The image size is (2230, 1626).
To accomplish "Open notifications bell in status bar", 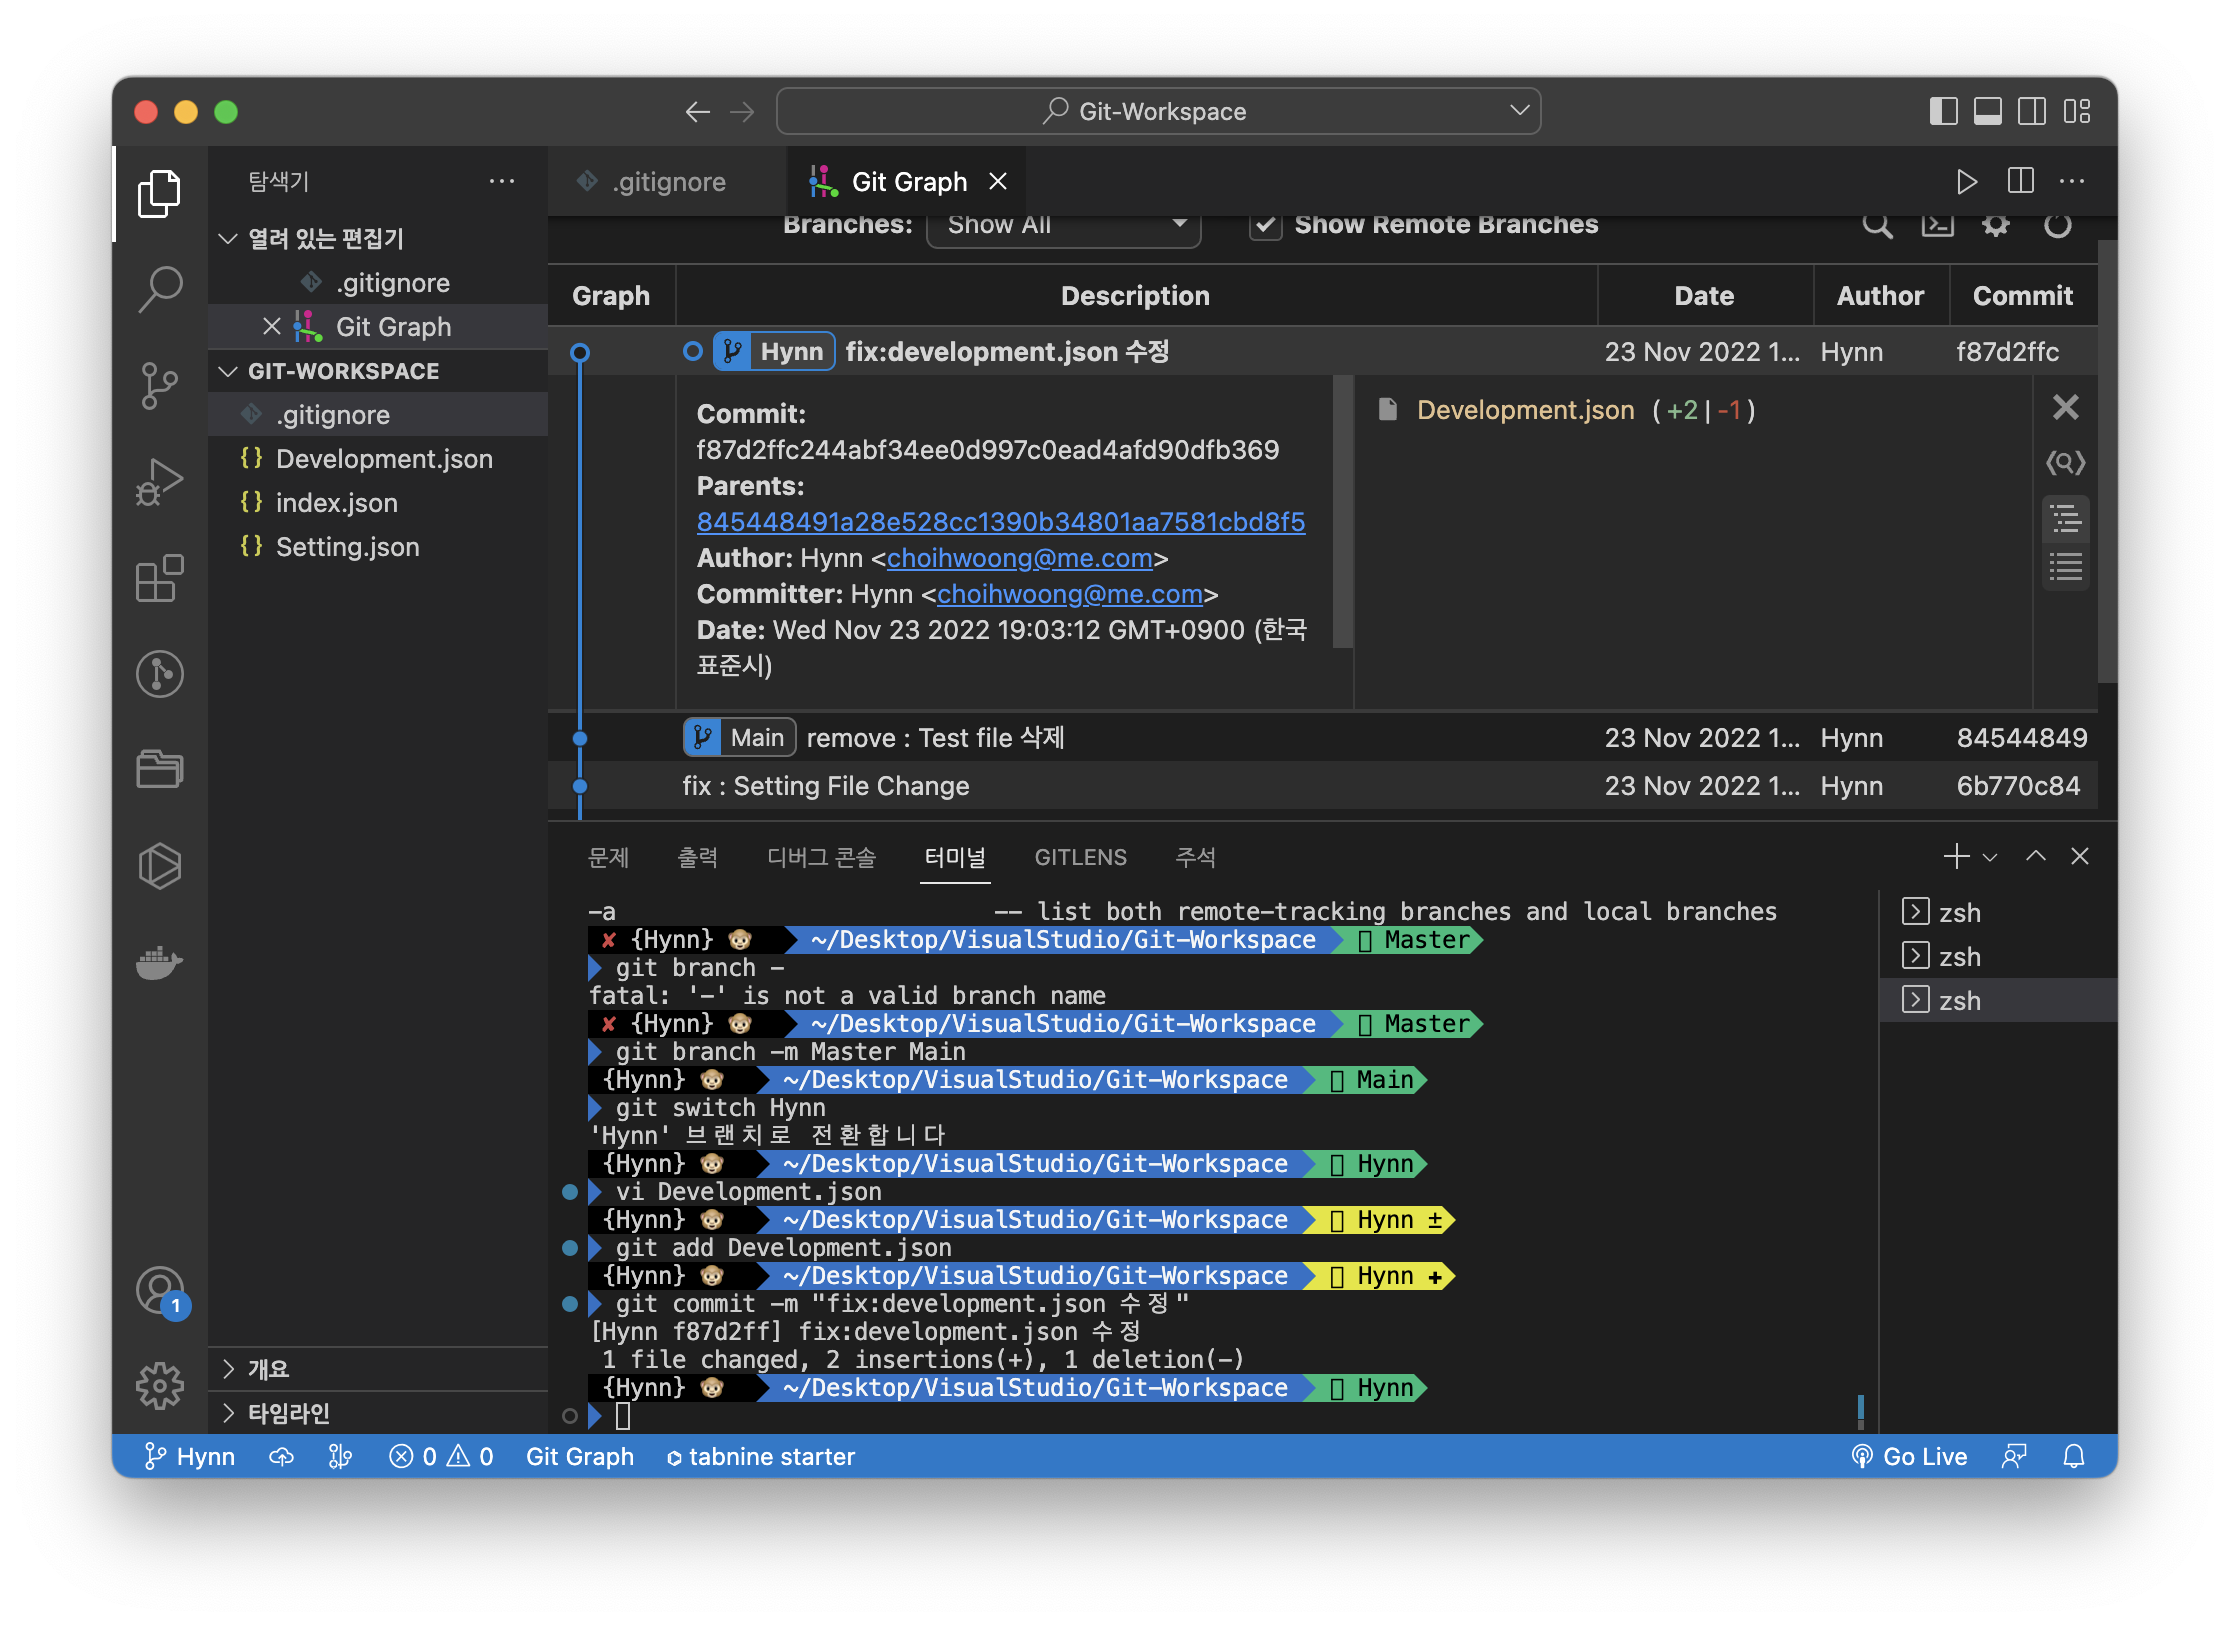I will [x=2074, y=1456].
